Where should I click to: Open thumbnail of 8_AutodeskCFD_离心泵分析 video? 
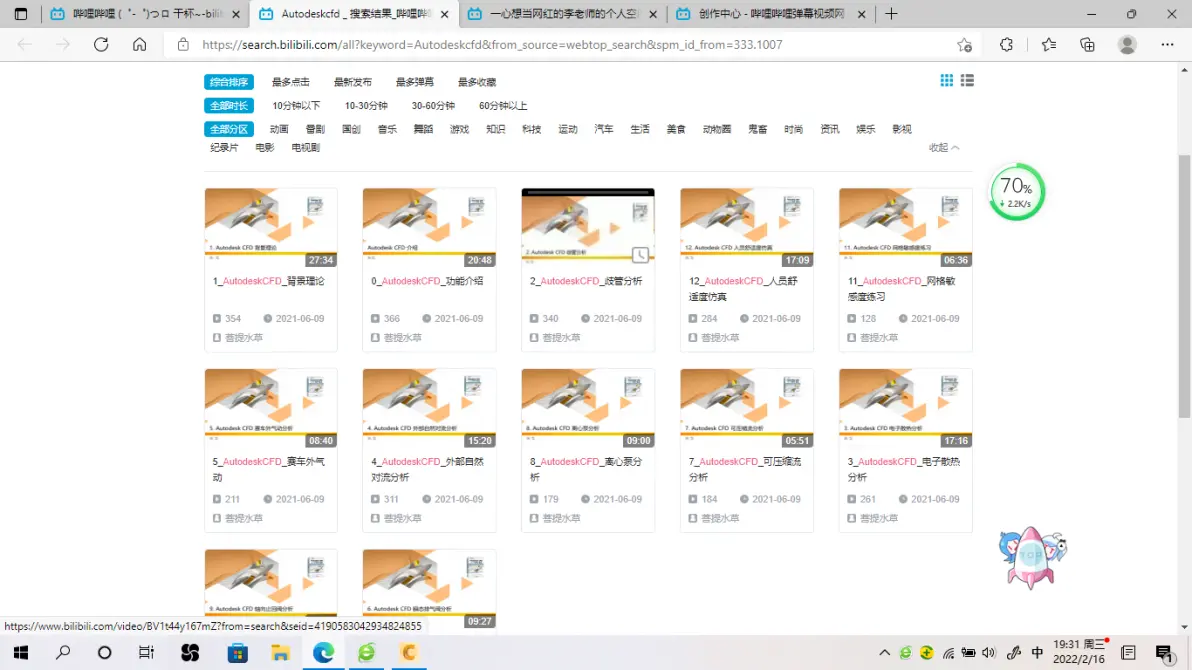(x=588, y=408)
